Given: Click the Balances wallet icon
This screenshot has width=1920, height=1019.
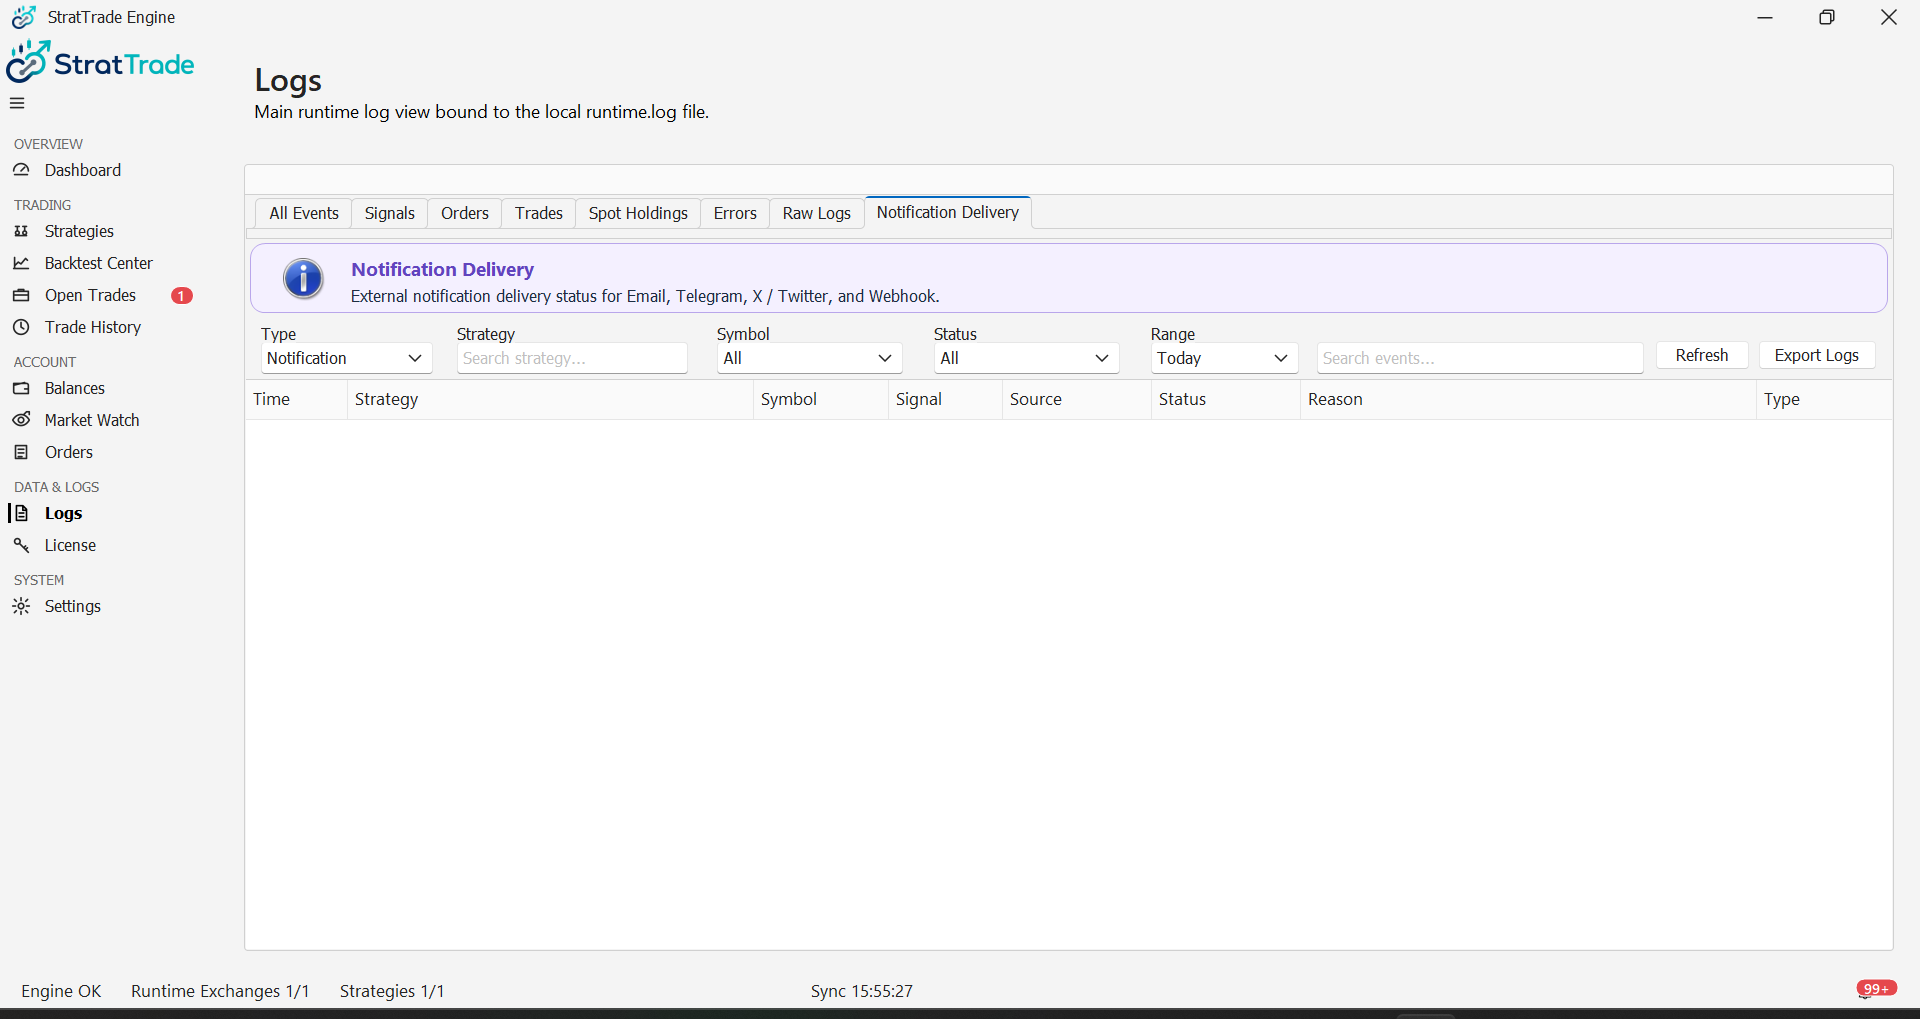Looking at the screenshot, I should (21, 388).
